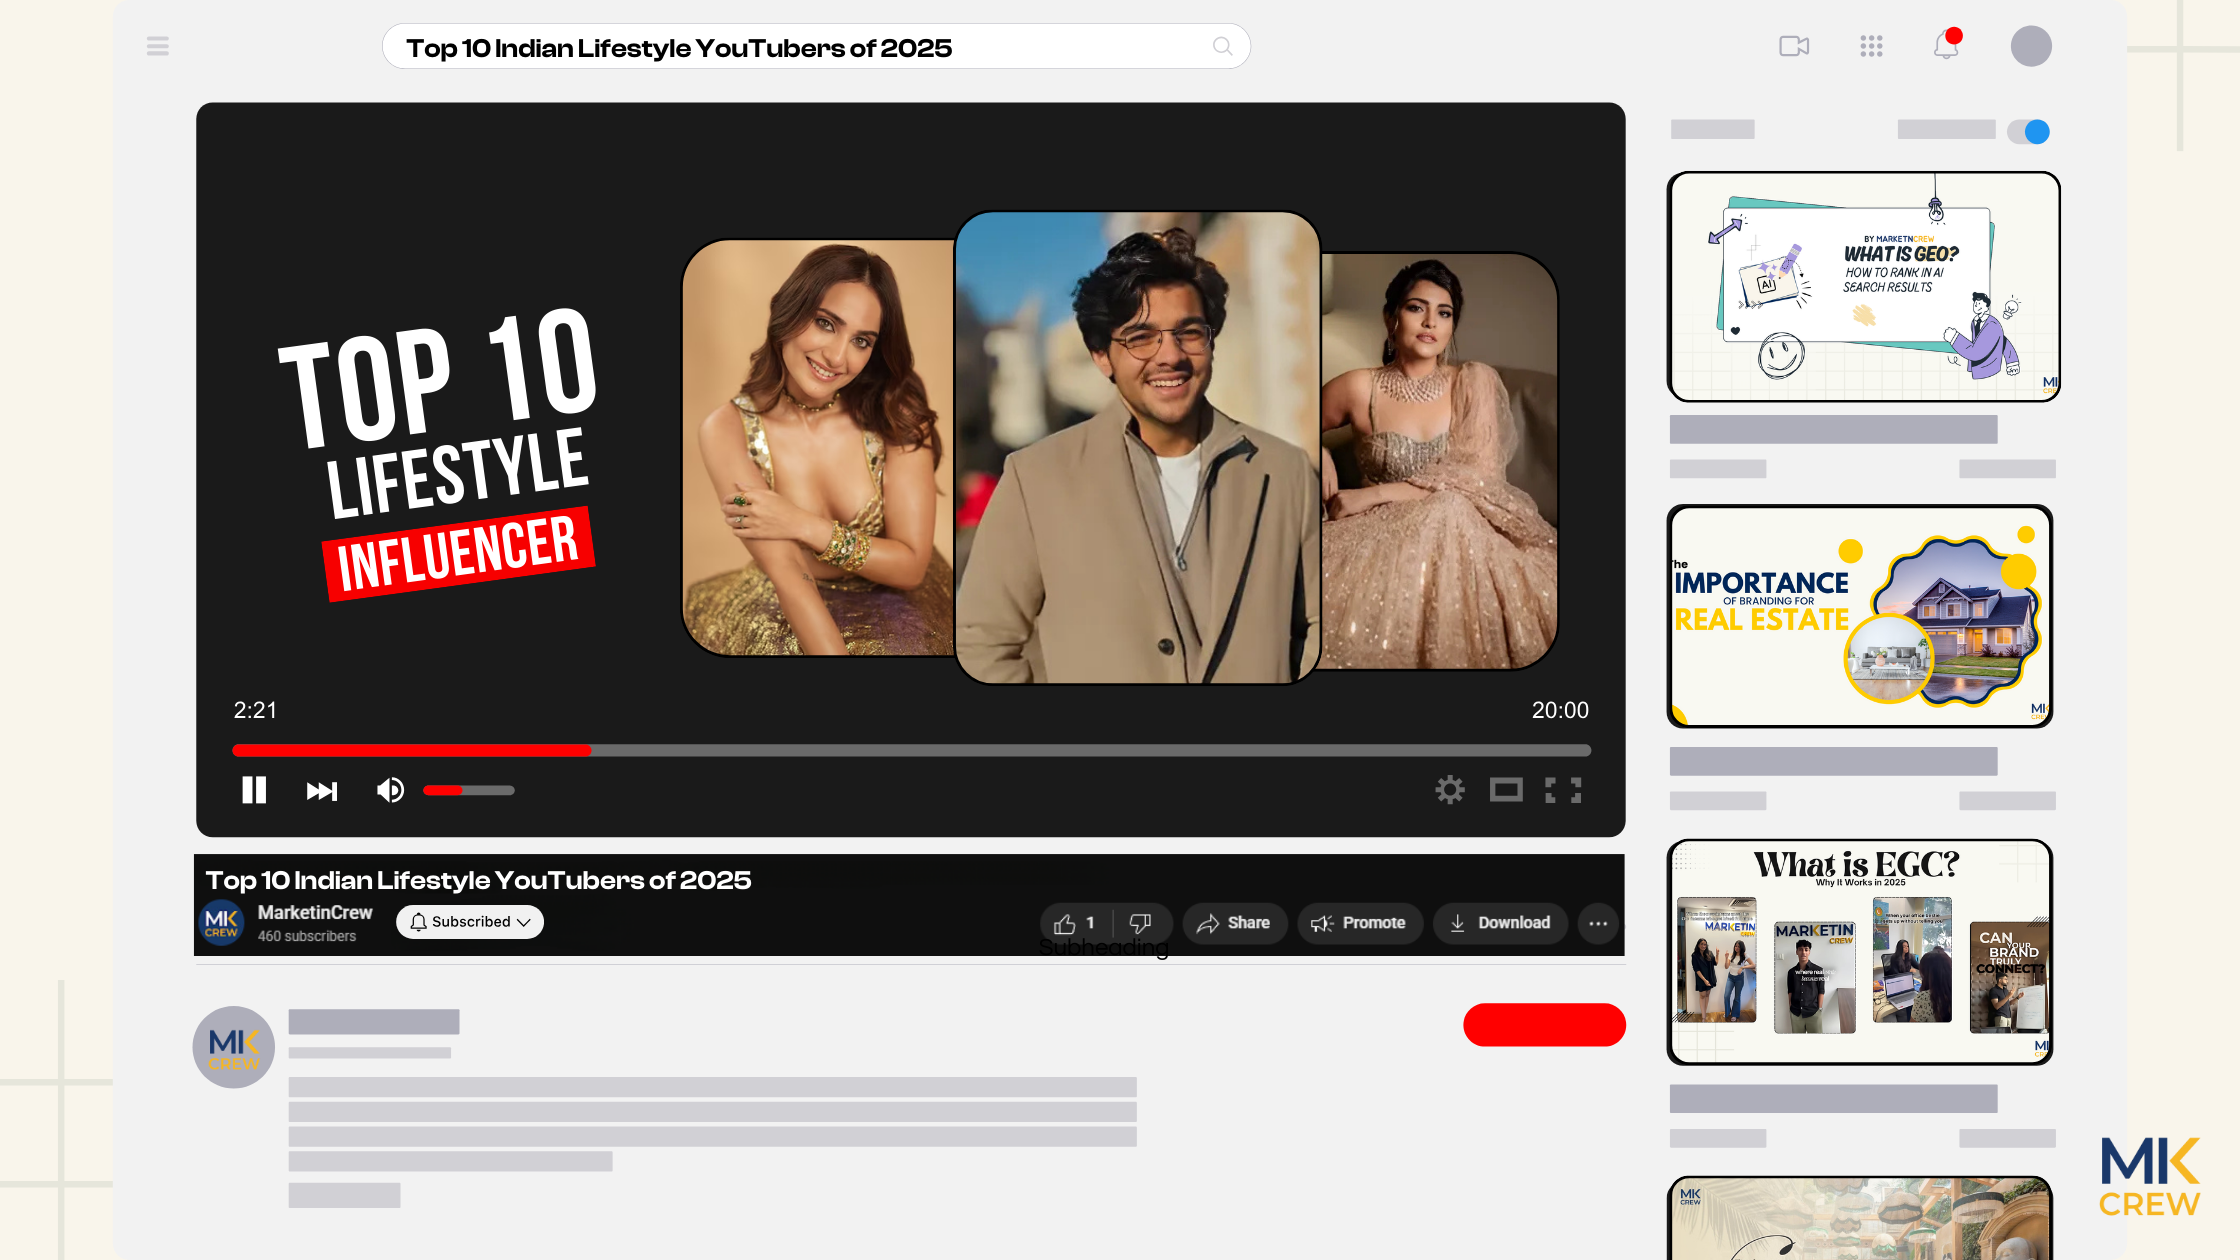Seek on the video progress bar
2240x1260 pixels.
point(911,750)
